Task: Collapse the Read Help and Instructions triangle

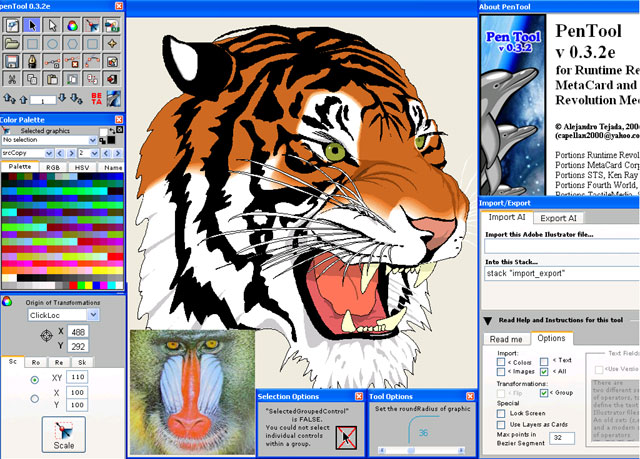Action: (x=487, y=320)
